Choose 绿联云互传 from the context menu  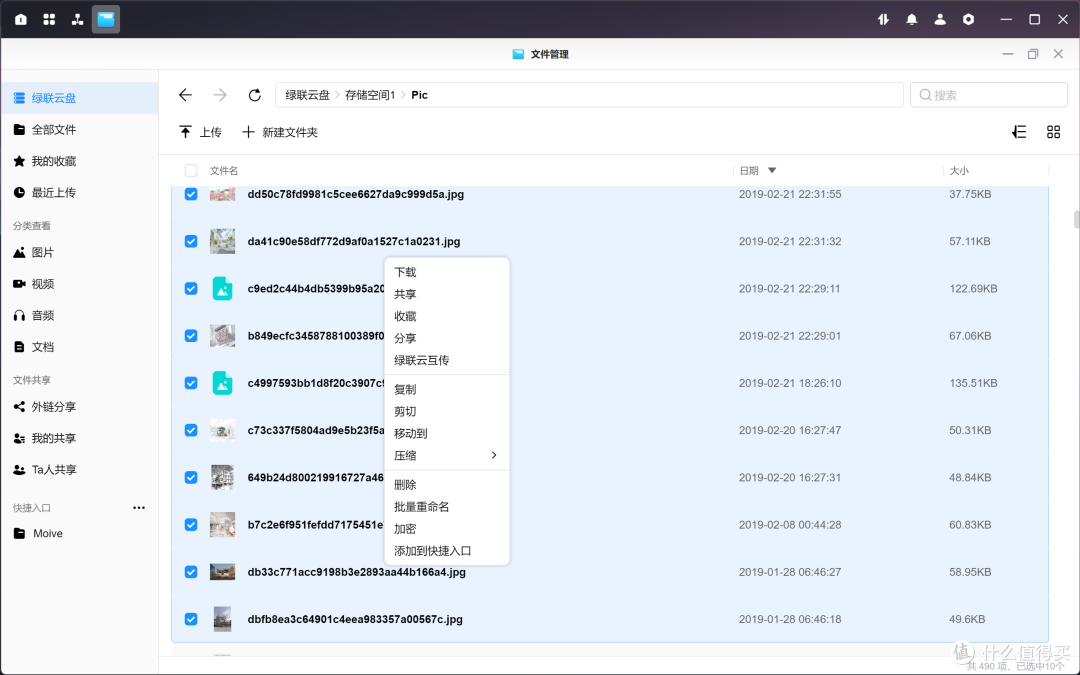(446, 361)
